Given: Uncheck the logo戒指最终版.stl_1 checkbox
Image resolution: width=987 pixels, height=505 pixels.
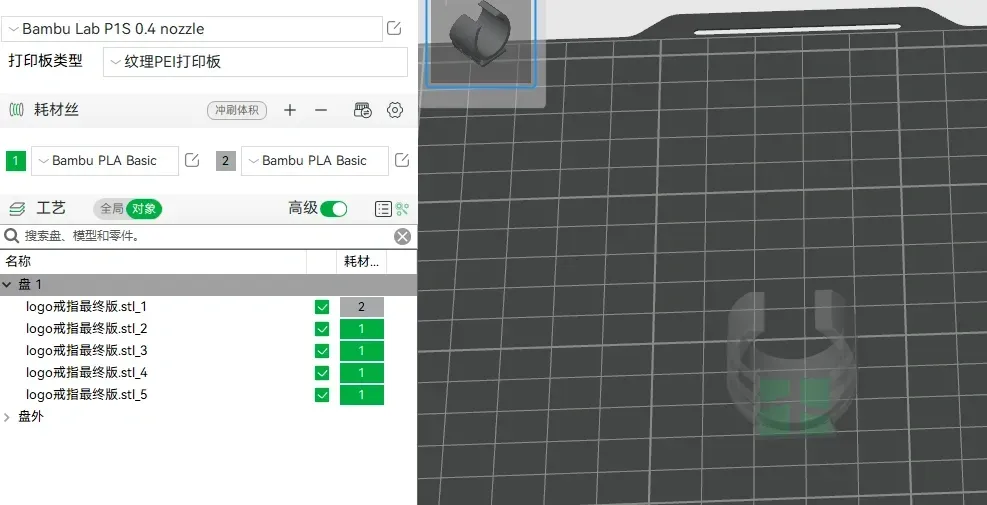Looking at the screenshot, I should click(322, 307).
